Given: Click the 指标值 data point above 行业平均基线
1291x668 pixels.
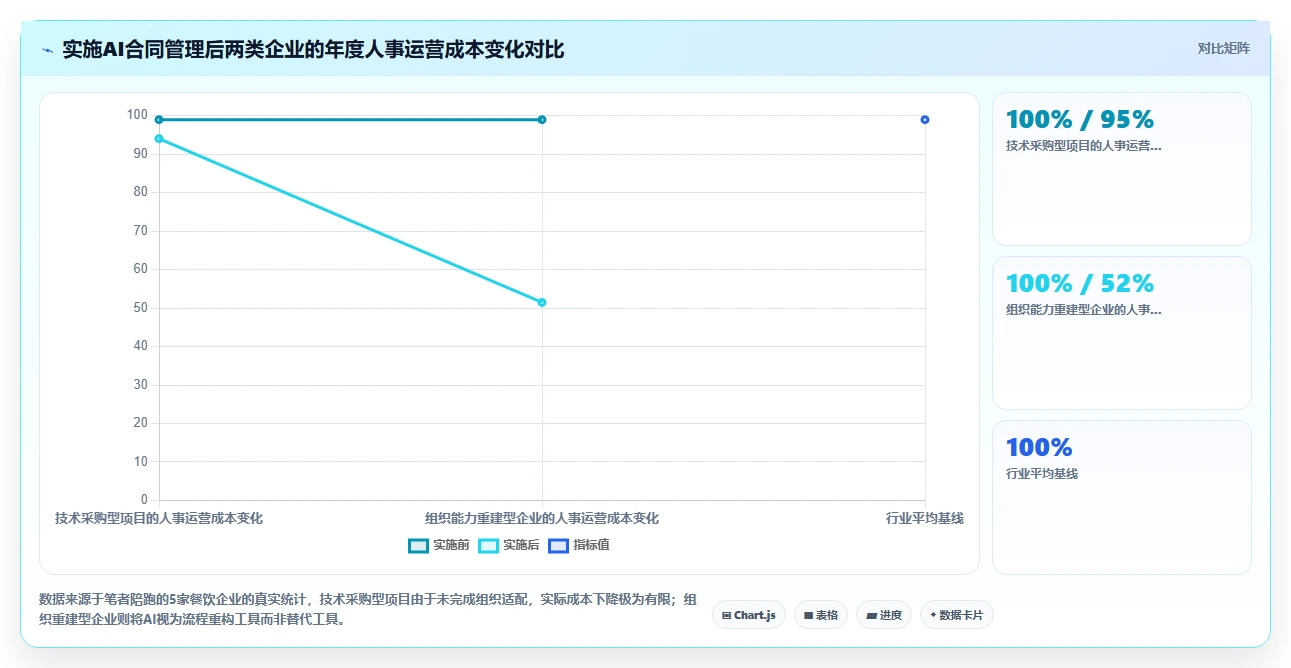Looking at the screenshot, I should click(x=925, y=119).
